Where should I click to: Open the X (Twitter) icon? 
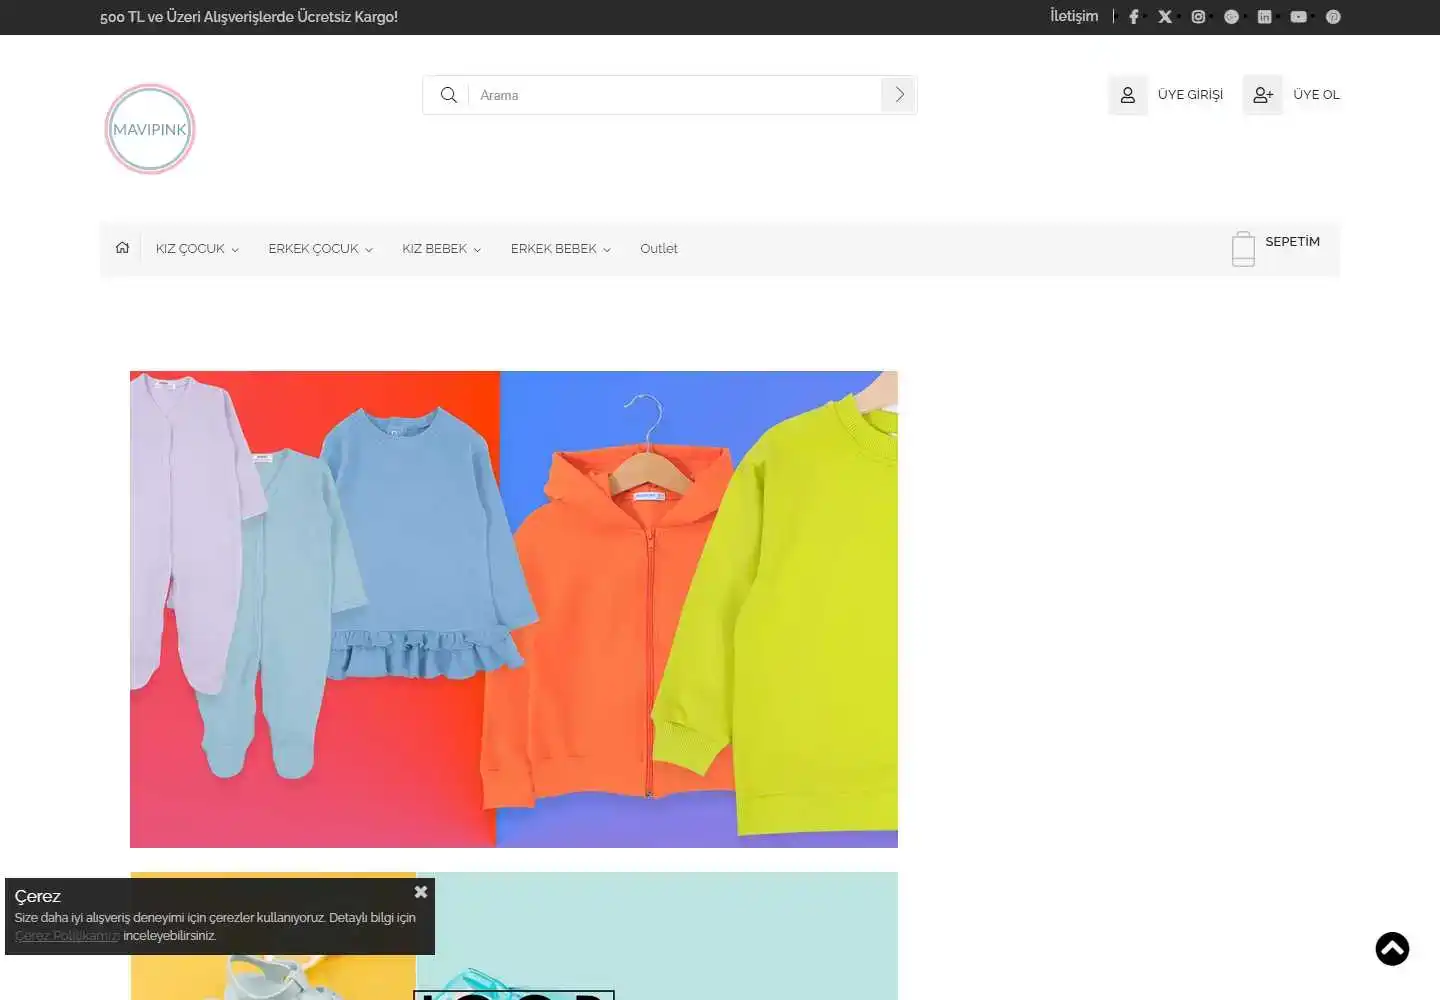tap(1165, 17)
